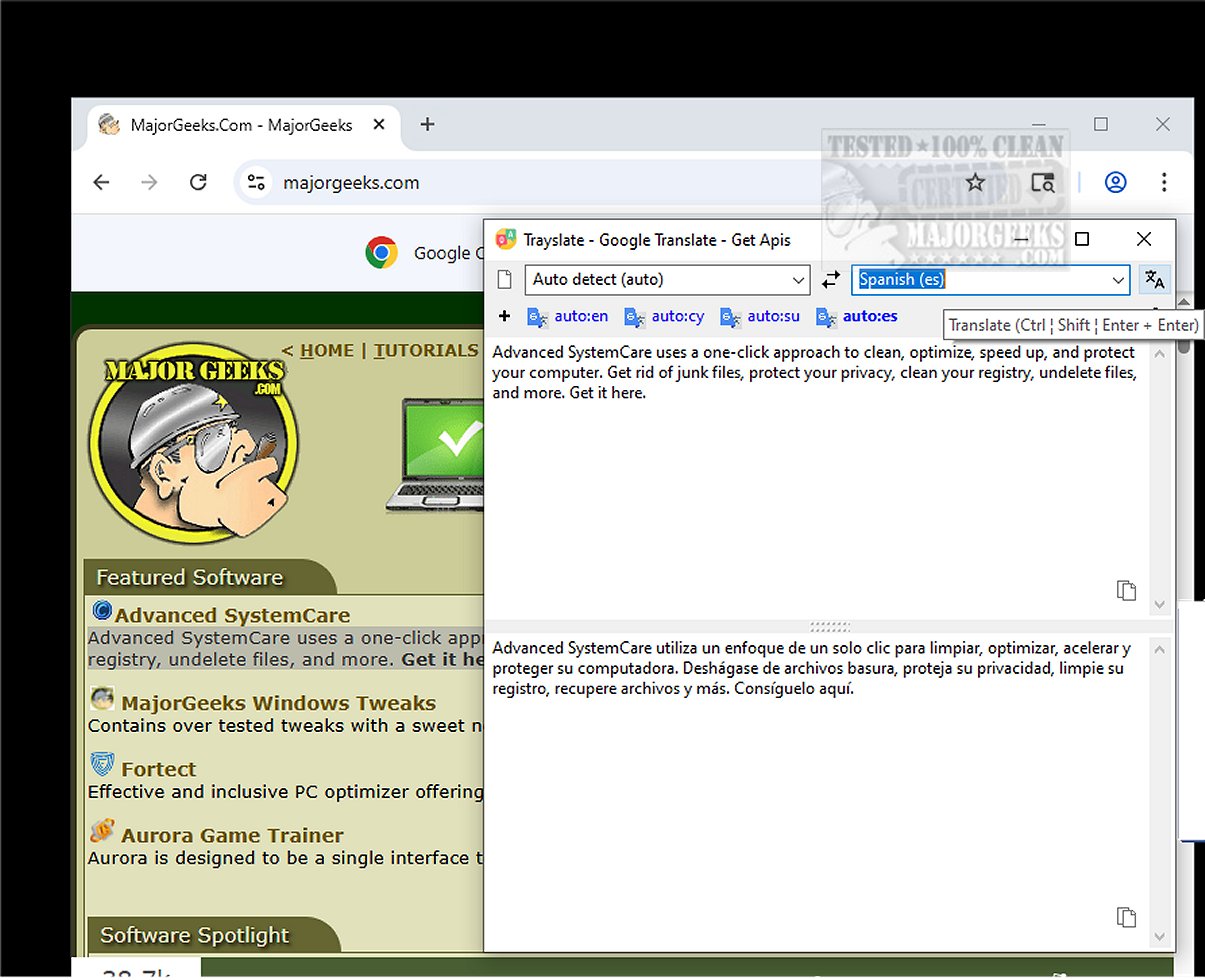Select the auto:cy language pair
Image resolution: width=1205 pixels, height=980 pixels.
coord(664,316)
